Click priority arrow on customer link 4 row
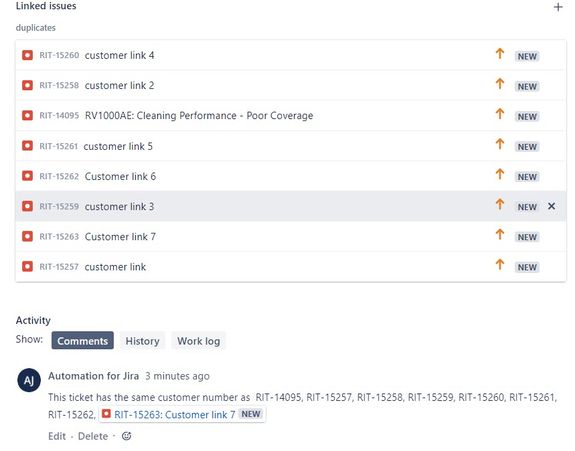Viewport: 575px width, 451px height. [x=500, y=54]
